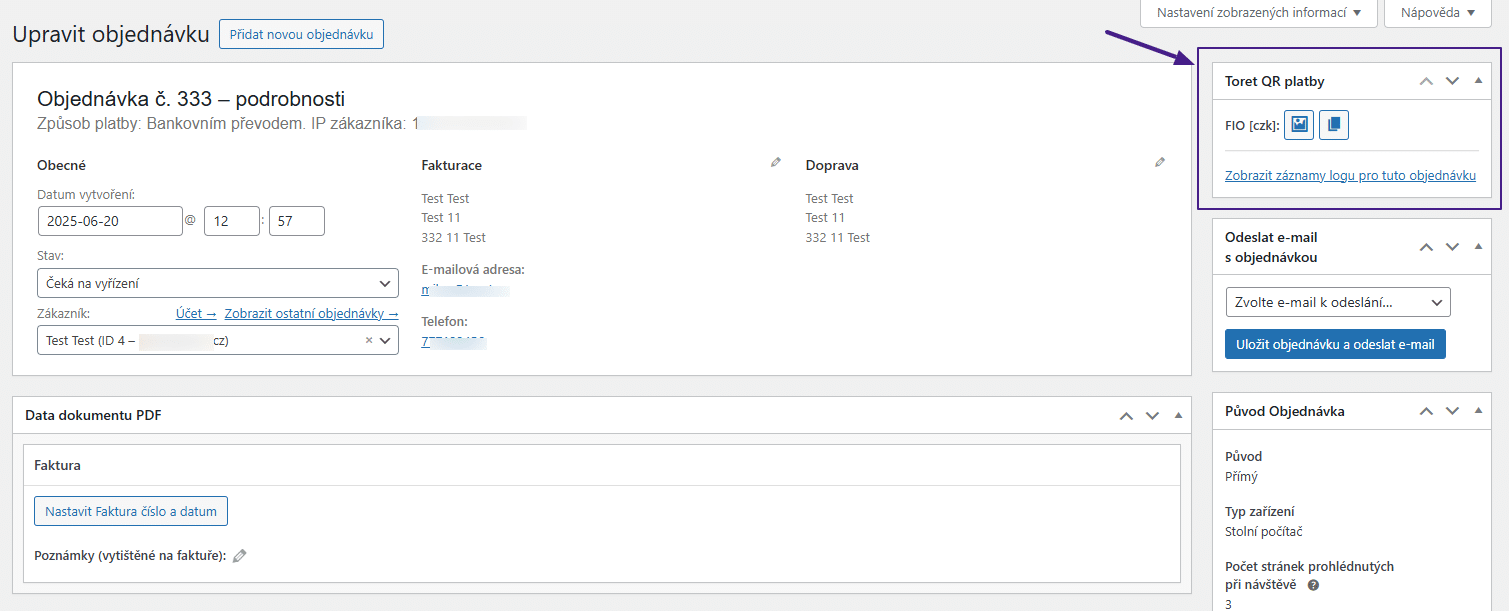Open Nastavení zobrazených informací tab
This screenshot has width=1509, height=611.
pos(1259,13)
